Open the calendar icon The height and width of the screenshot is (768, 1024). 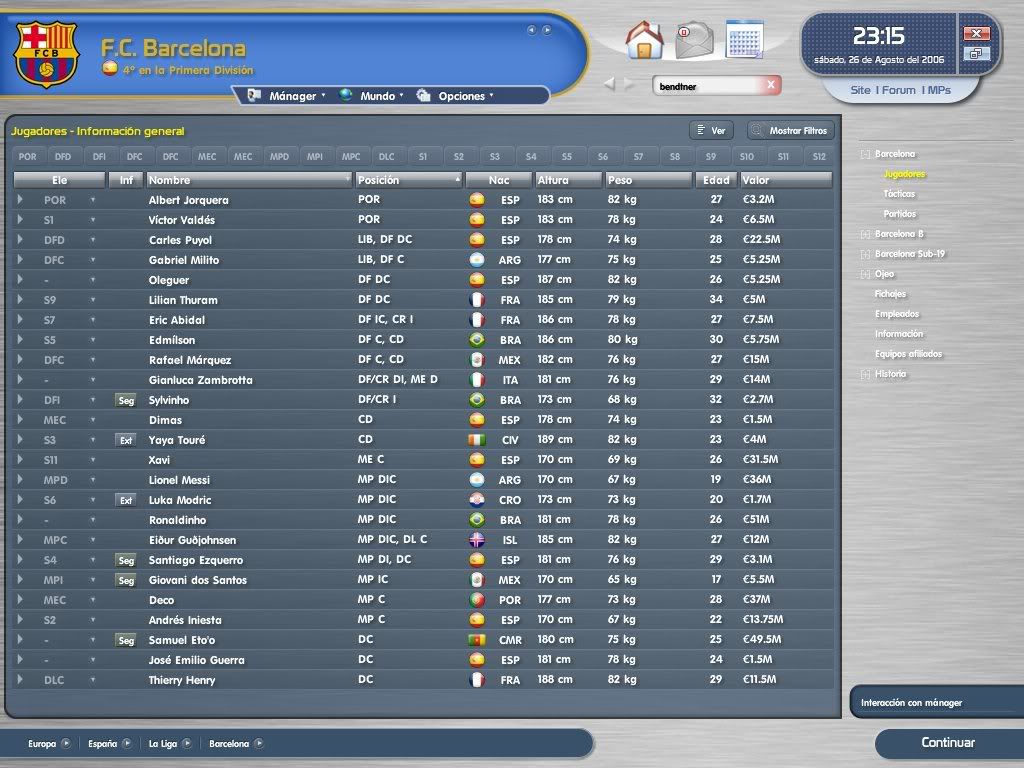744,39
